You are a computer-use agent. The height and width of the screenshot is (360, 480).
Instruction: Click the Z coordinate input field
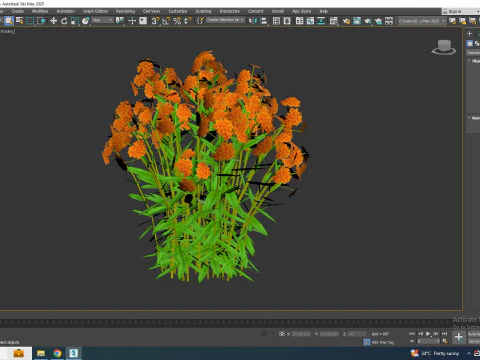click(x=357, y=334)
